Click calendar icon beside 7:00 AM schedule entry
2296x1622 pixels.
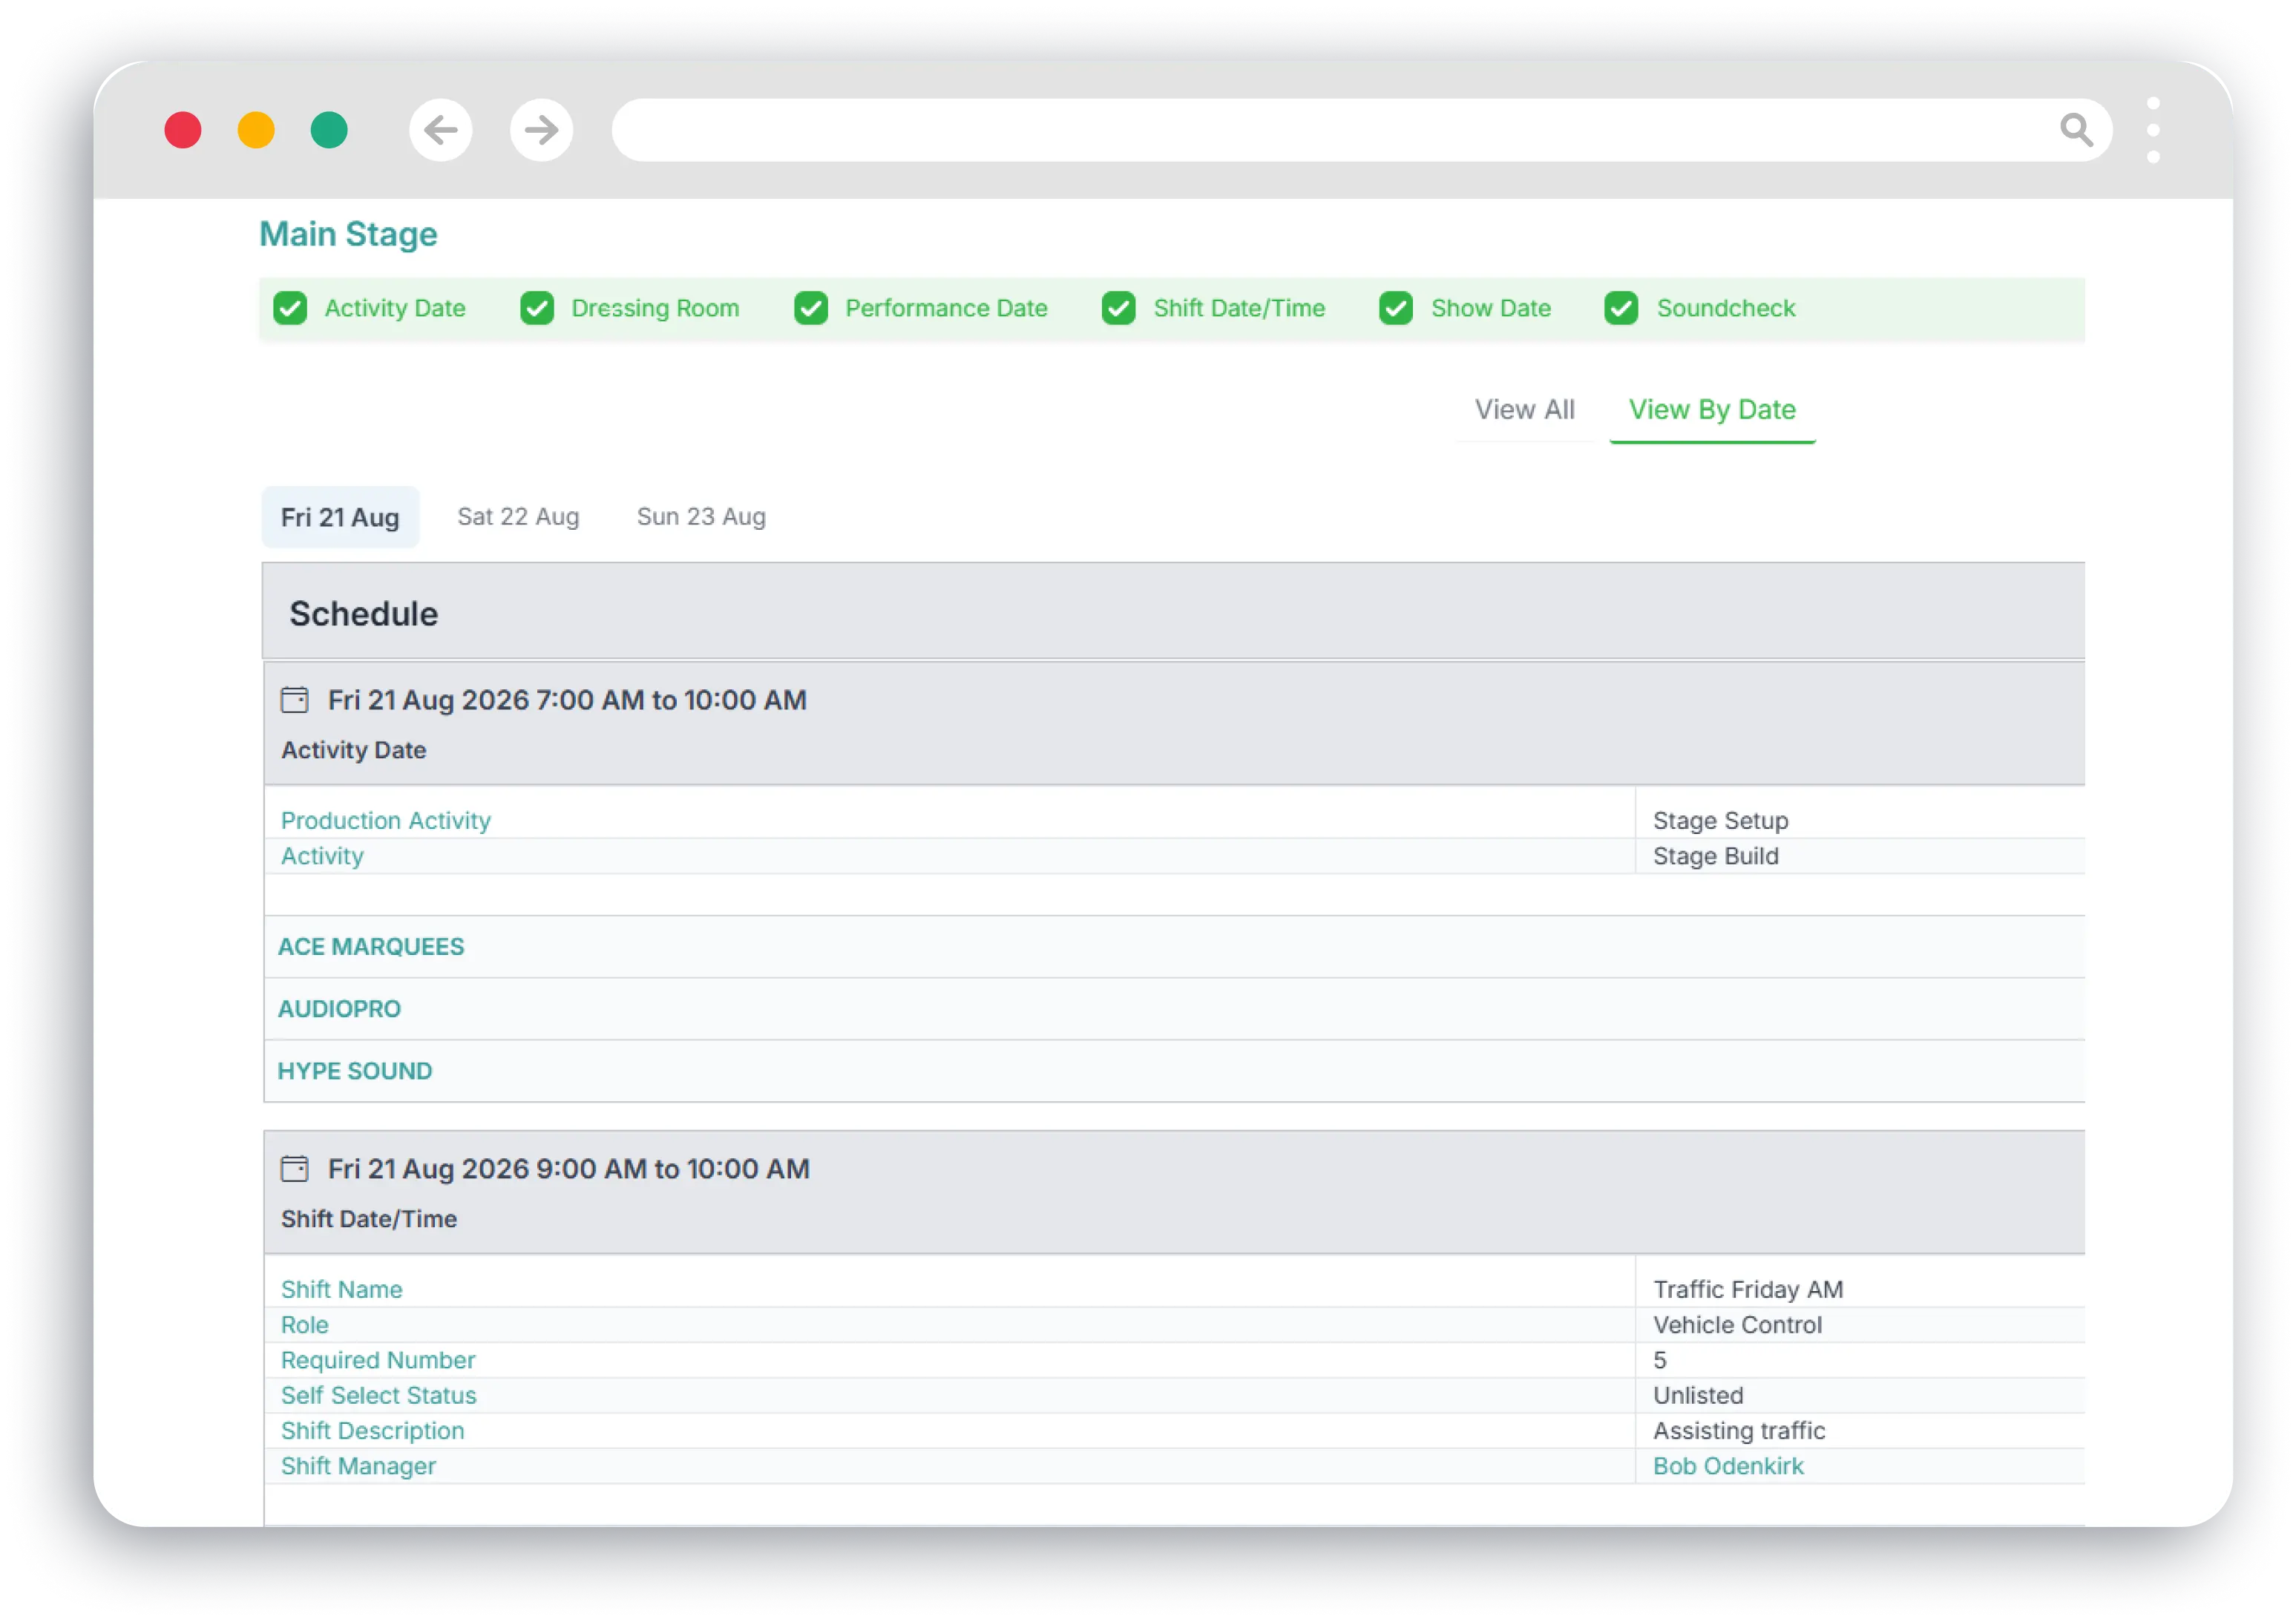(294, 700)
